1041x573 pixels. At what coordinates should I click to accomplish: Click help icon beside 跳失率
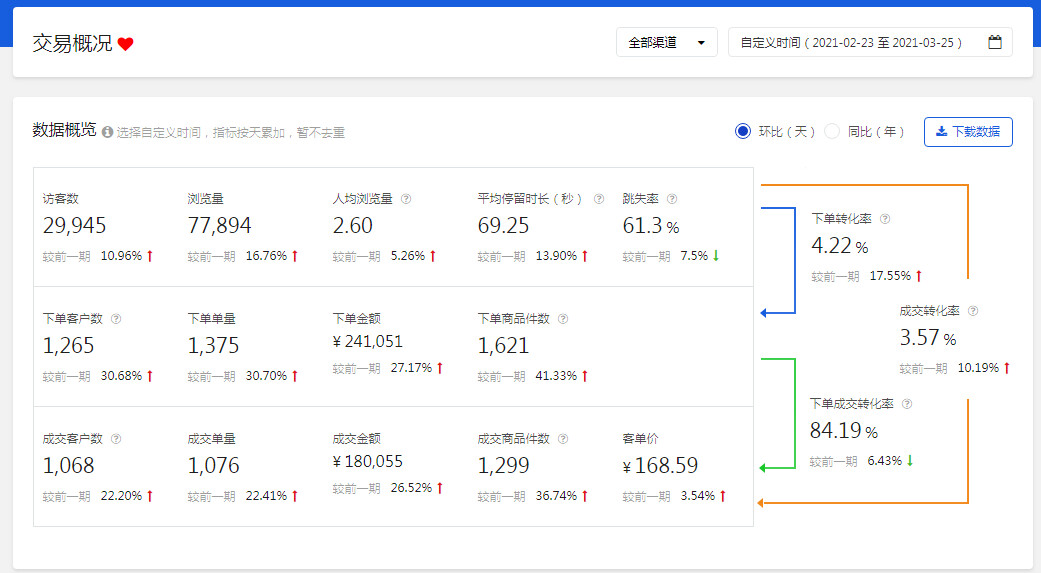[672, 199]
